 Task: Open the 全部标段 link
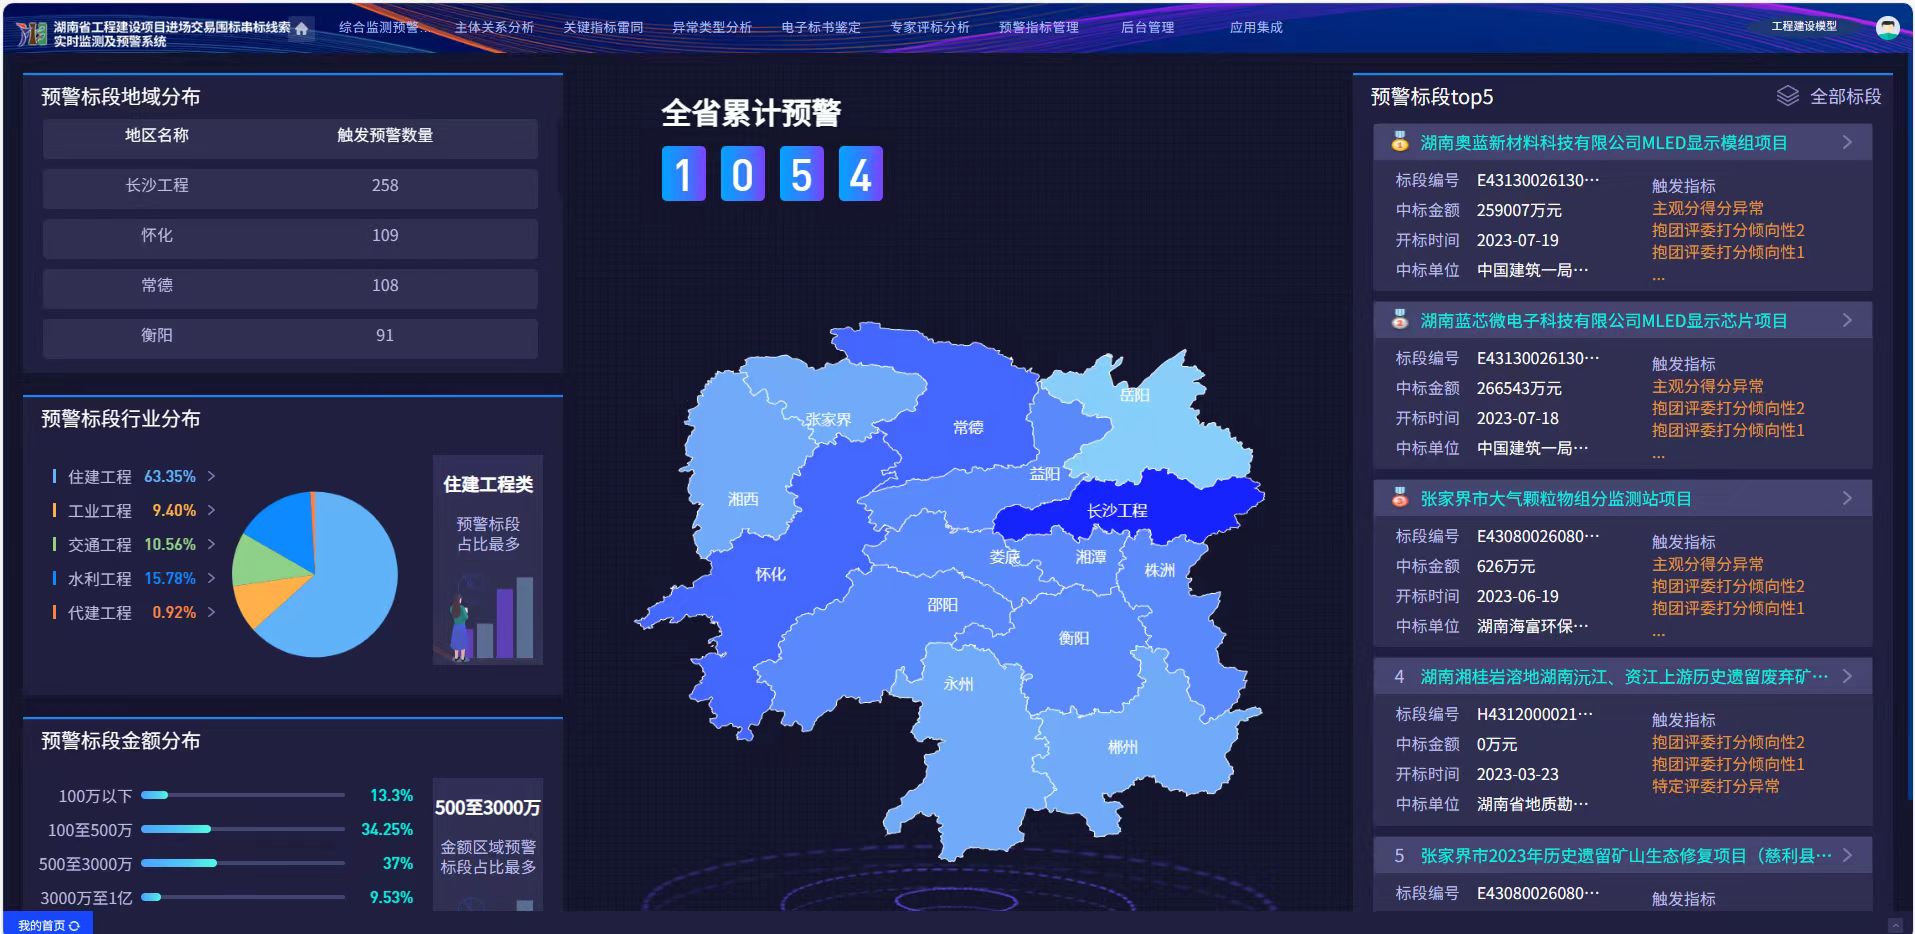coord(1845,96)
